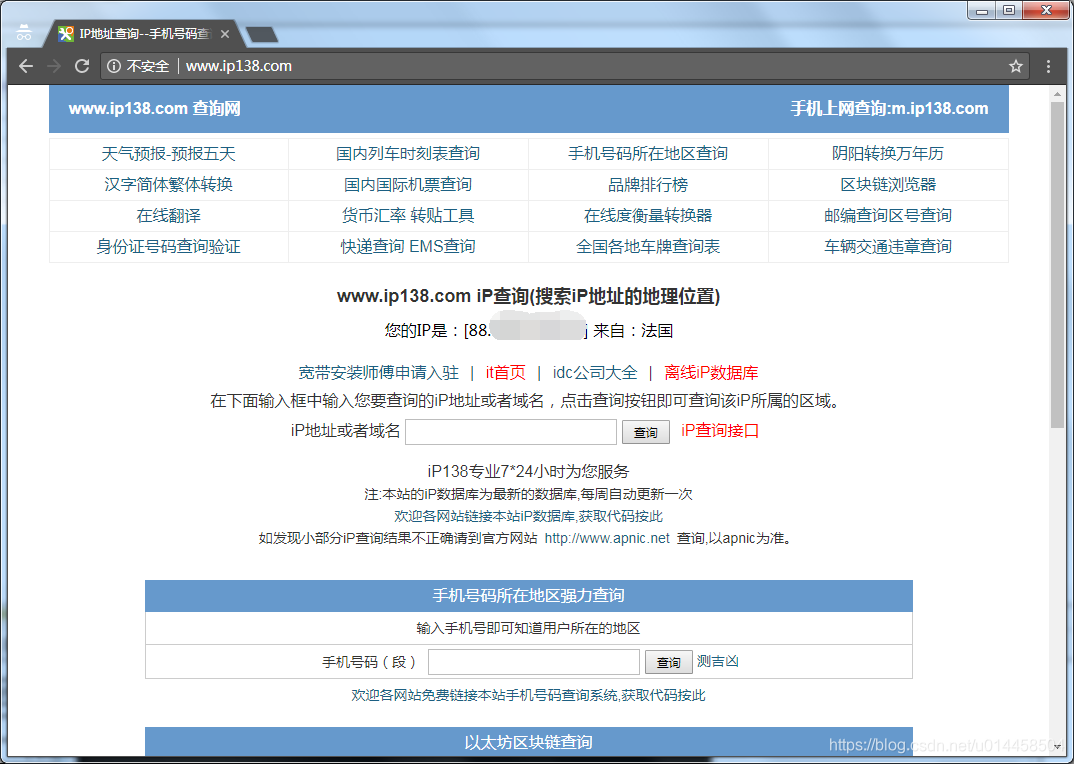Open EMS查询 link

(442, 247)
